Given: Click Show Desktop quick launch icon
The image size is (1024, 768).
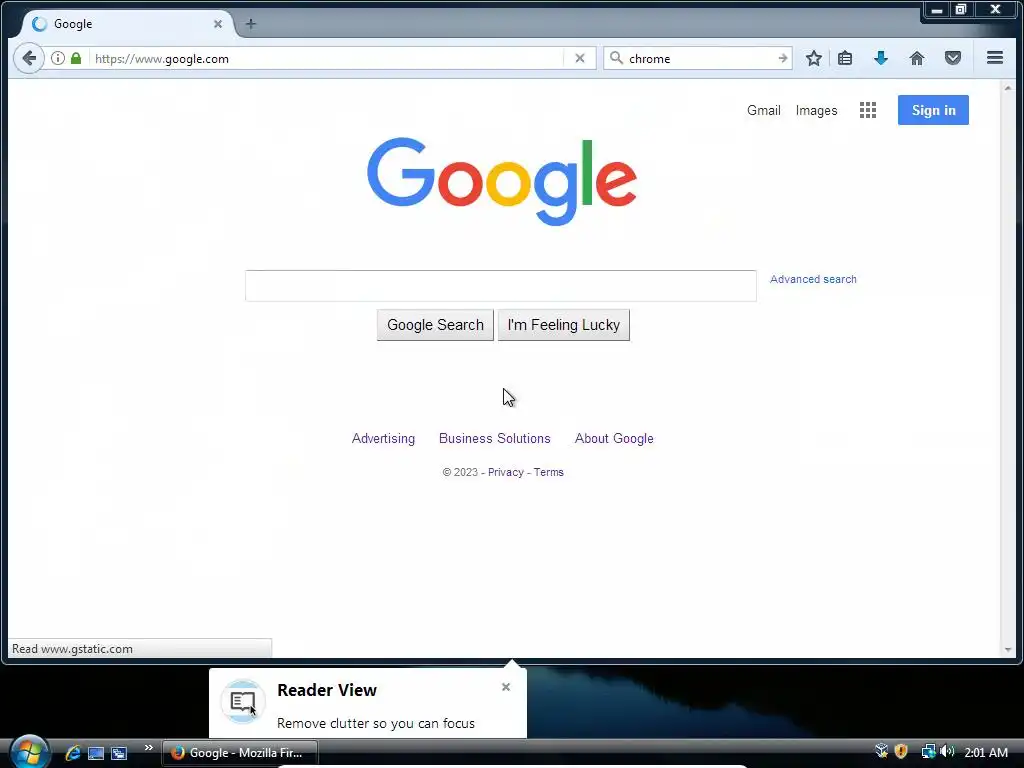Looking at the screenshot, I should pyautogui.click(x=96, y=753).
